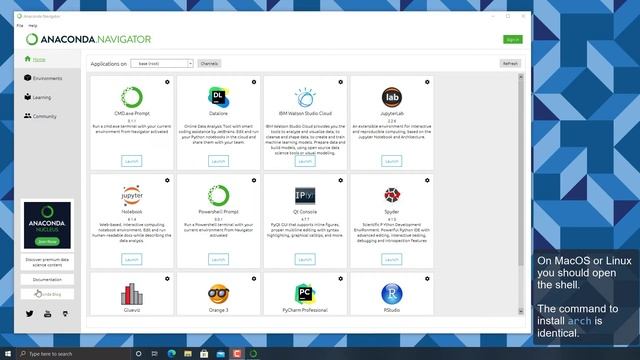The width and height of the screenshot is (640, 360).
Task: Click Anaconda Navigator taskbar icon
Action: 253,353
